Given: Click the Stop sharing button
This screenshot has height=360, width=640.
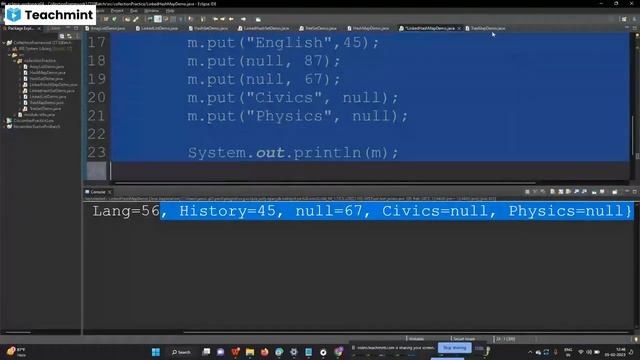Looking at the screenshot, I should pos(454,348).
